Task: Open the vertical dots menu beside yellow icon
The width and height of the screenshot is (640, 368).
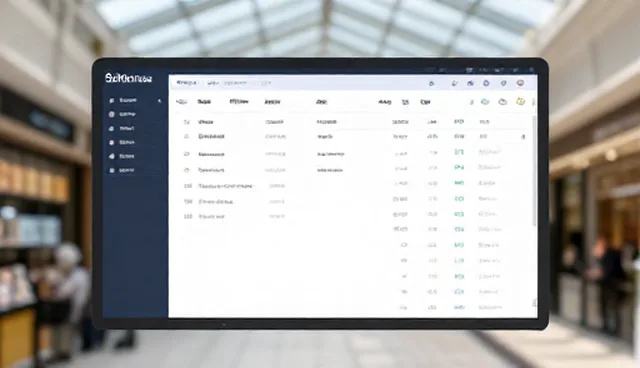Action: tap(533, 102)
